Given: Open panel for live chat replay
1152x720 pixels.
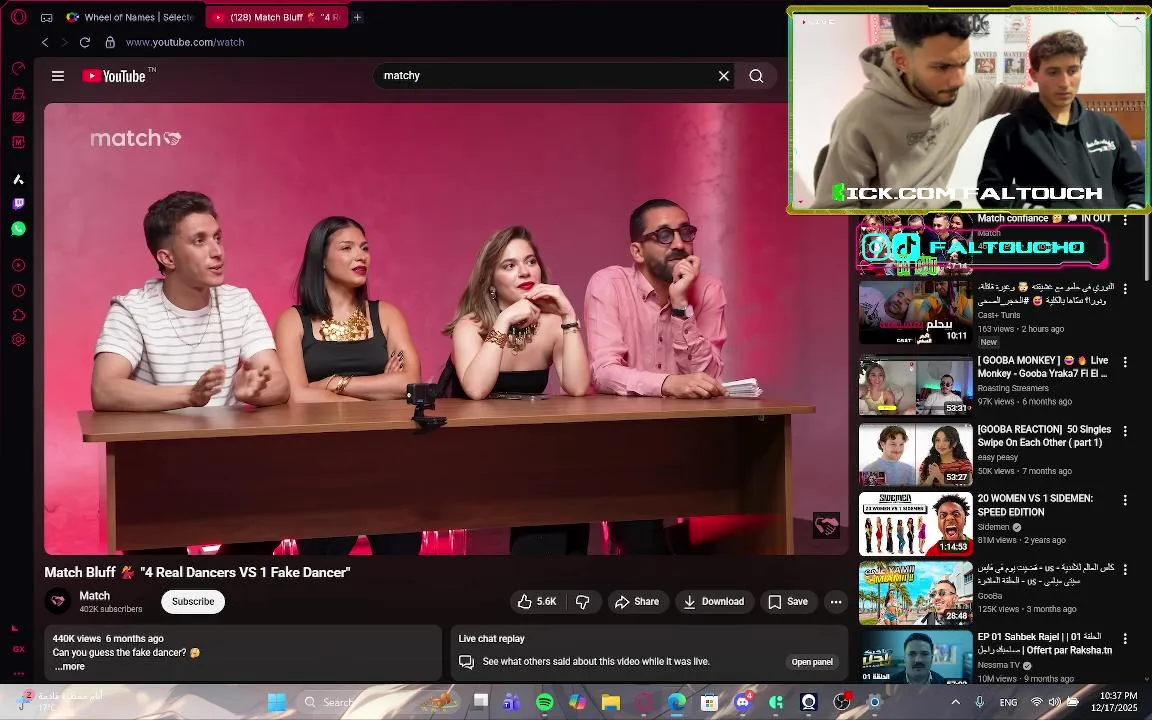Looking at the screenshot, I should click(812, 662).
